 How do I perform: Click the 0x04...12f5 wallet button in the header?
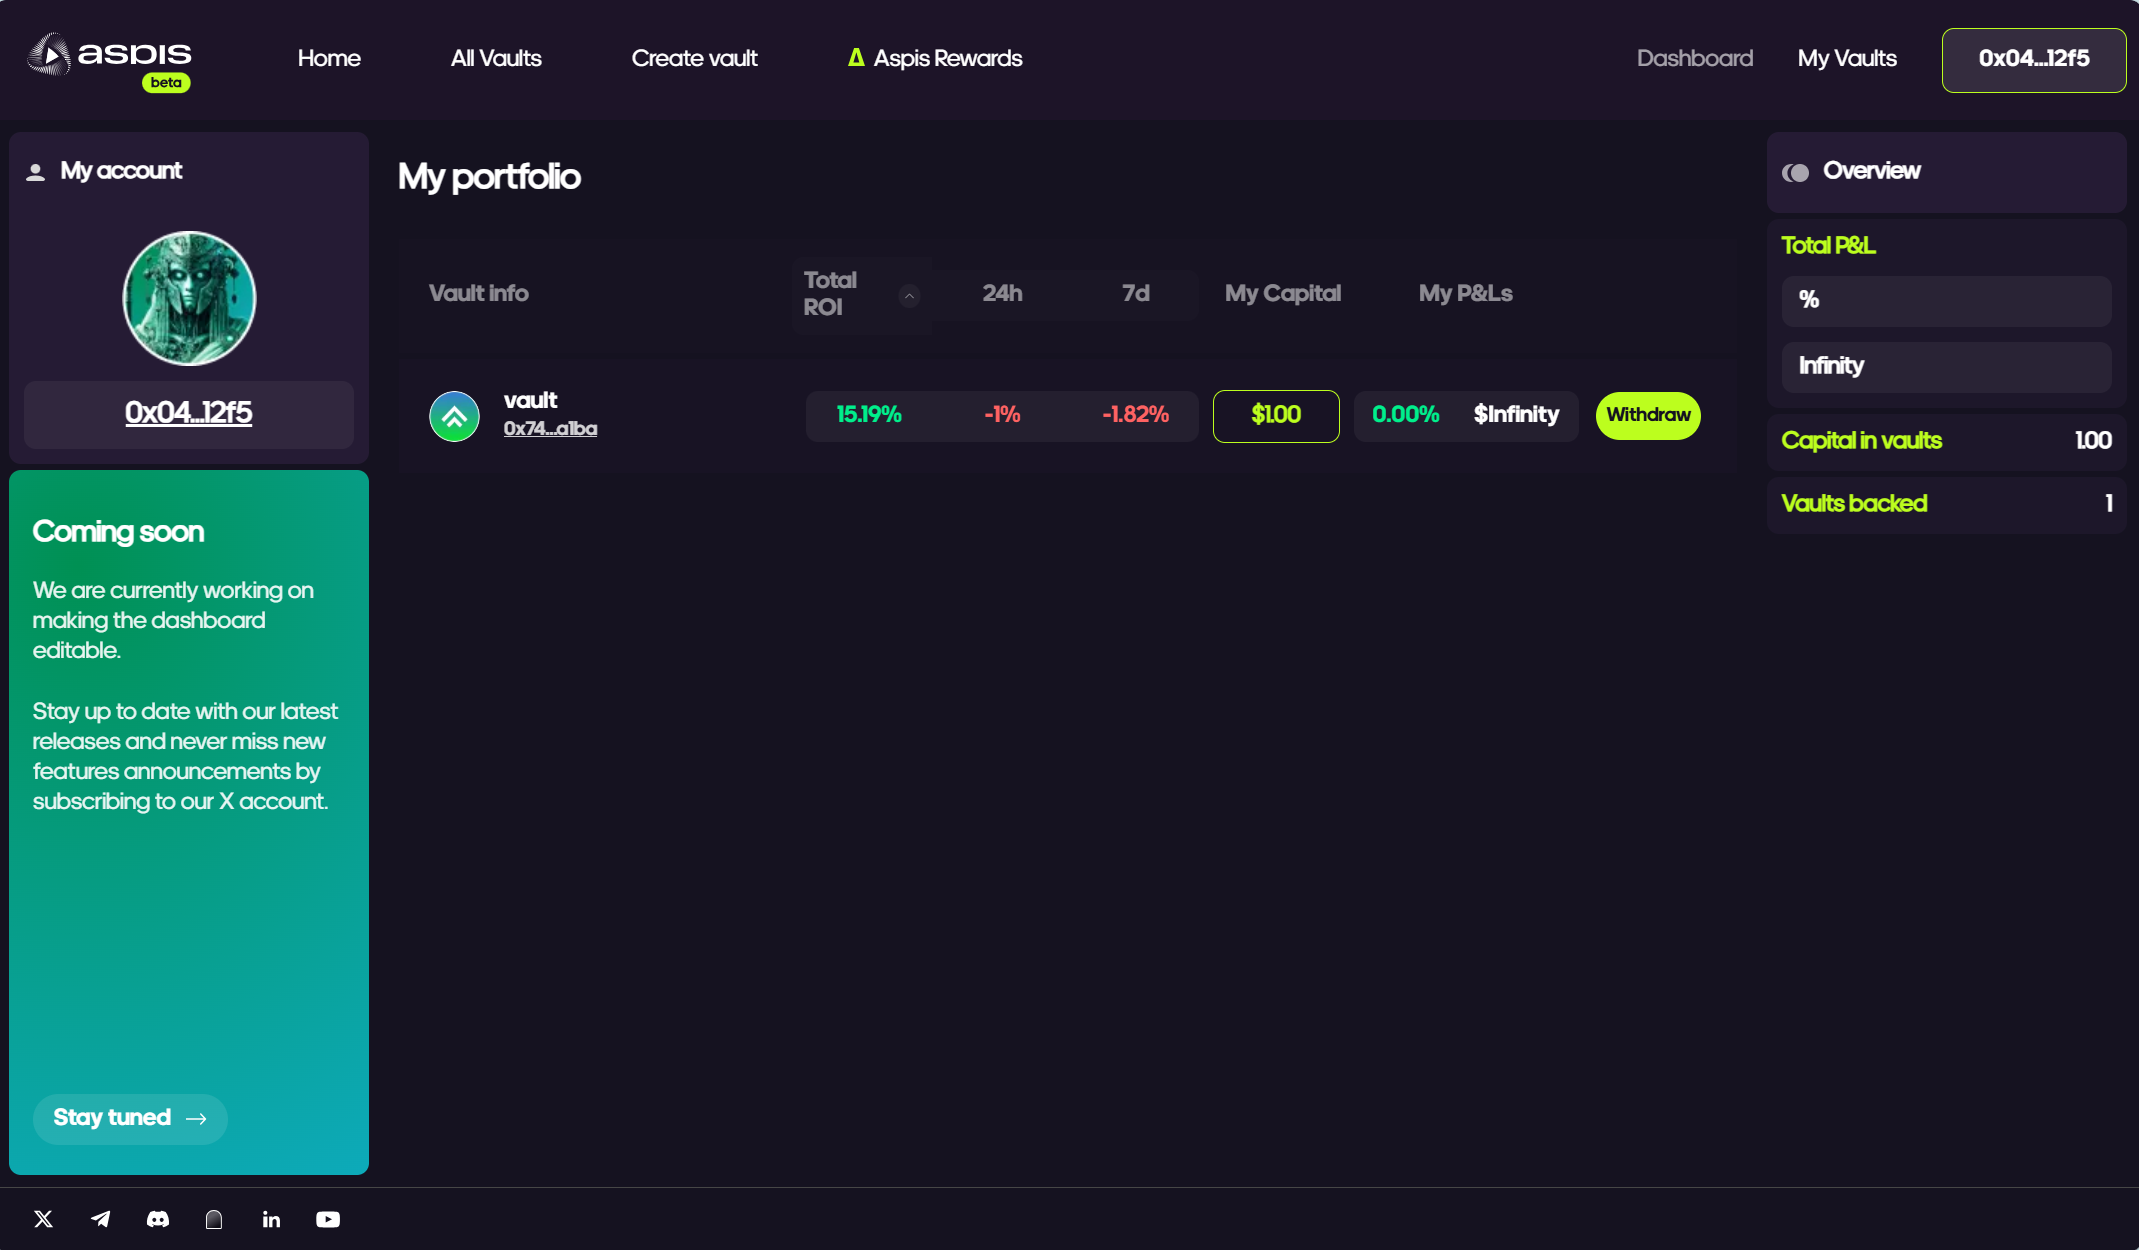pyautogui.click(x=2033, y=59)
